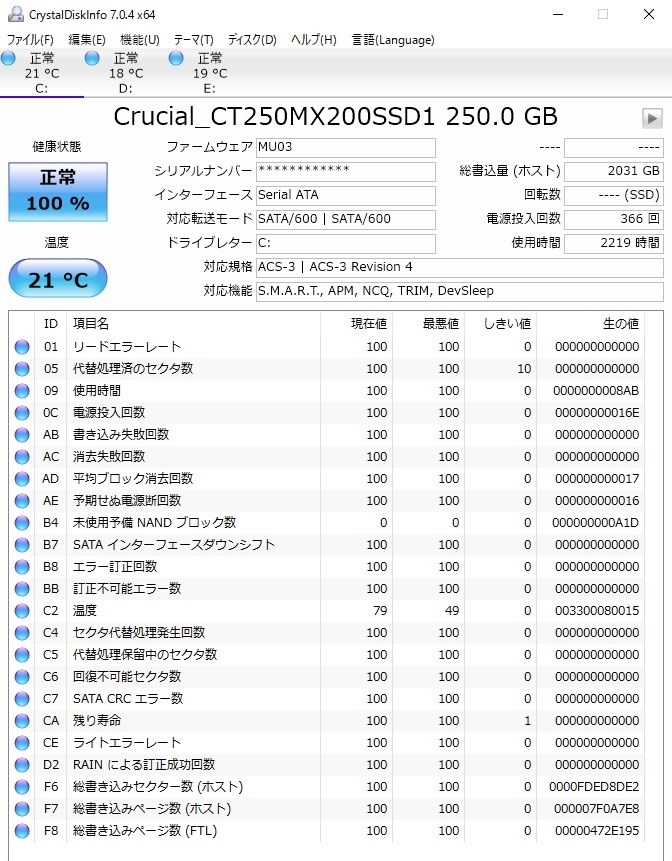Image resolution: width=672 pixels, height=861 pixels.
Task: Click status icon of row 01 リードエラーレート
Action: (22, 346)
